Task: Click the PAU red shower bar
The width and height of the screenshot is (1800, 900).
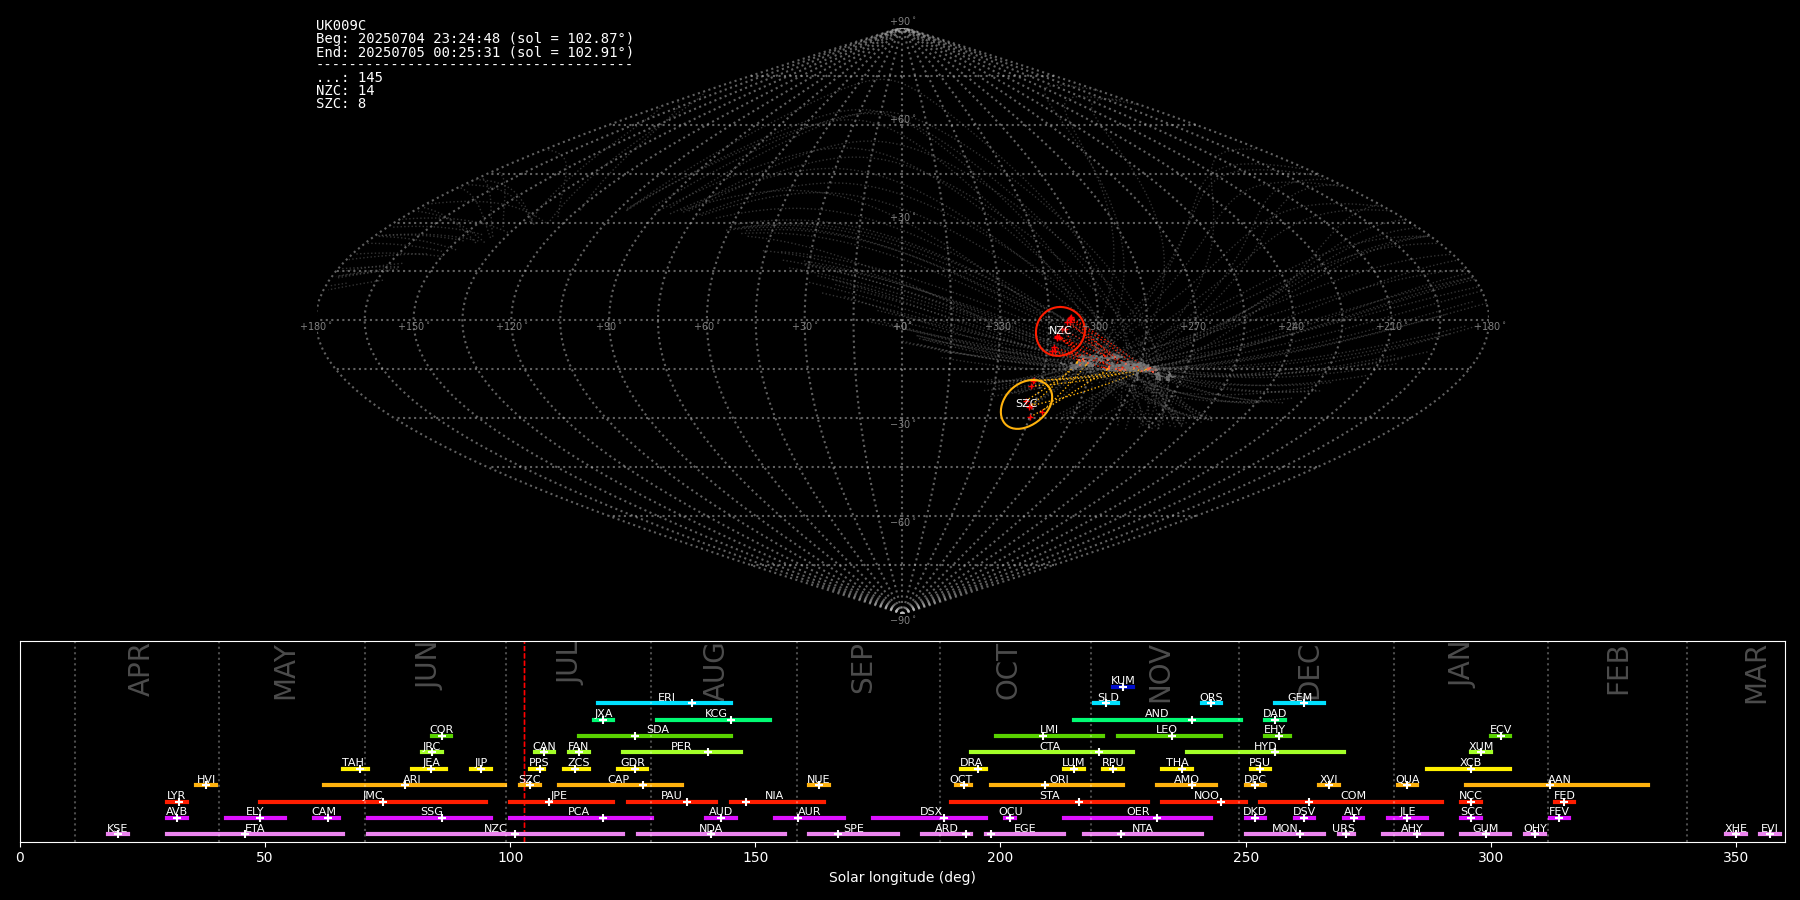Action: coord(672,802)
